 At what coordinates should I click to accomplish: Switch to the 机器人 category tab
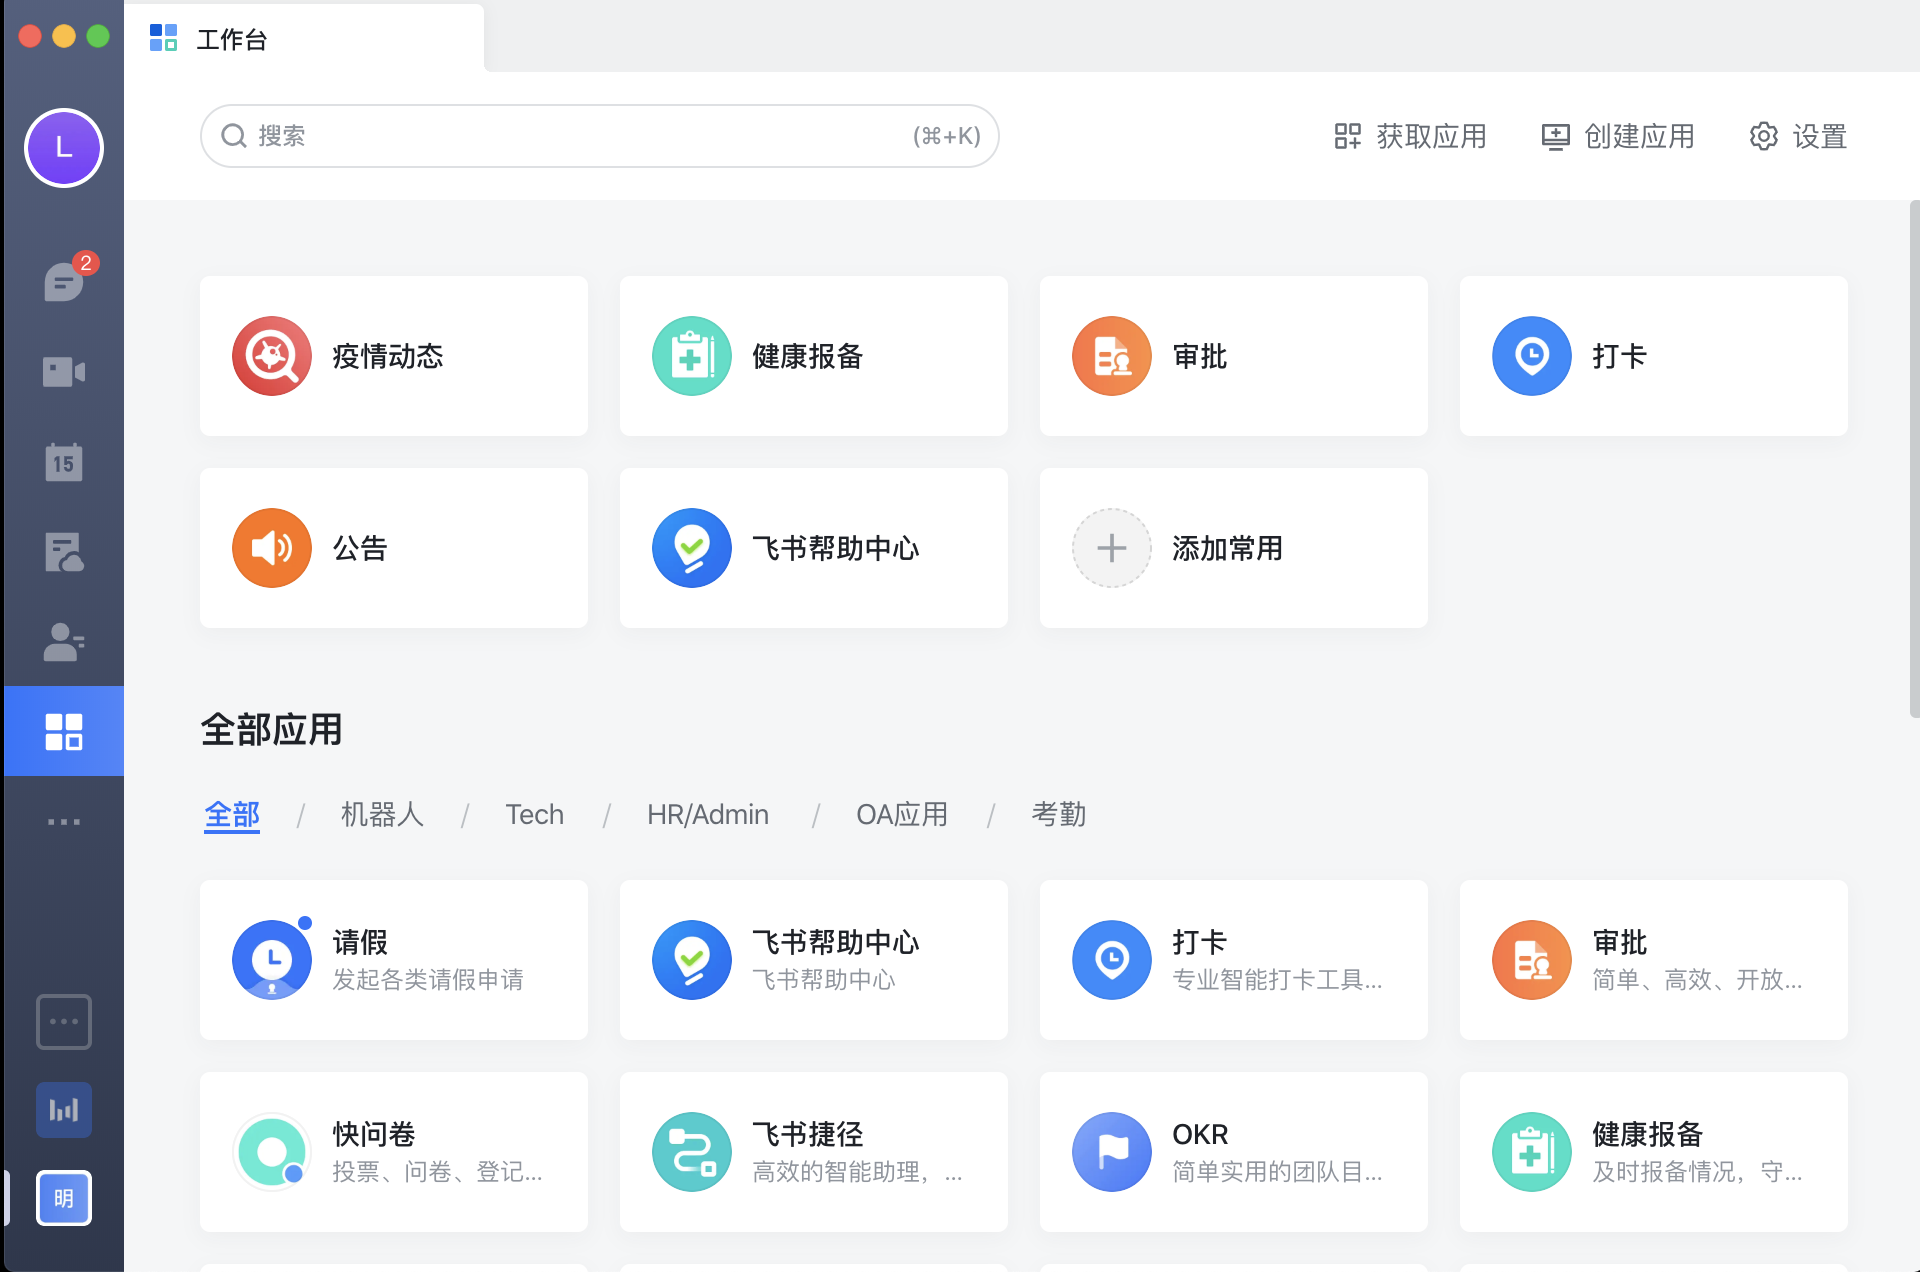click(382, 815)
